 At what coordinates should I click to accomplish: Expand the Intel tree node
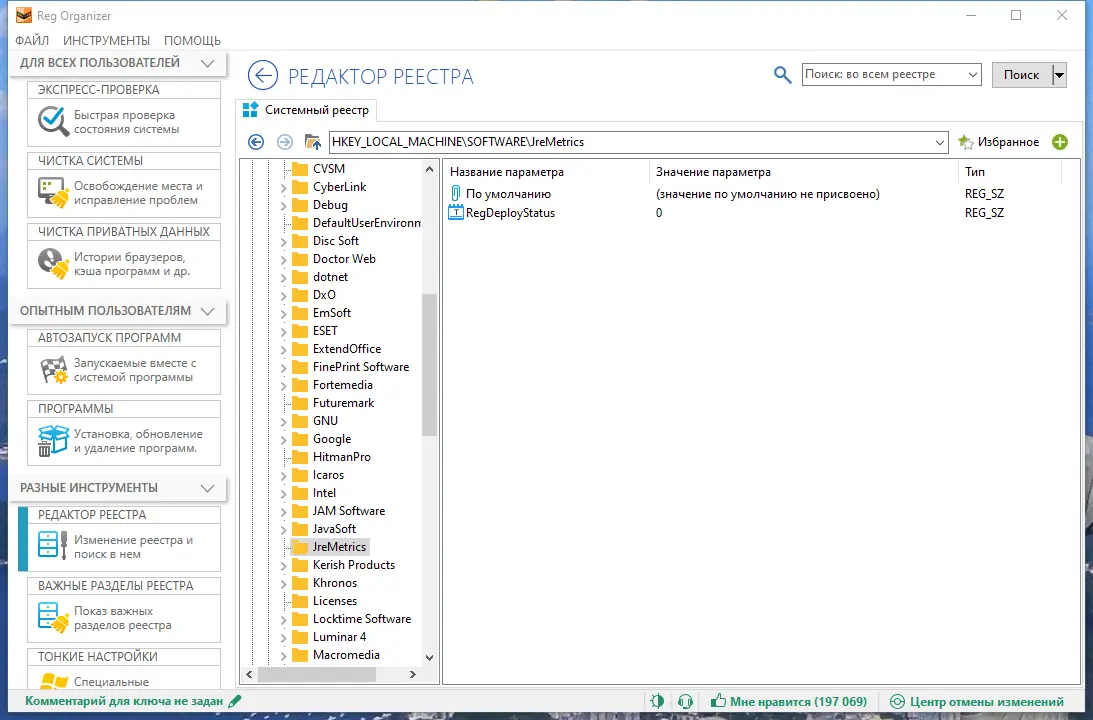tap(283, 493)
